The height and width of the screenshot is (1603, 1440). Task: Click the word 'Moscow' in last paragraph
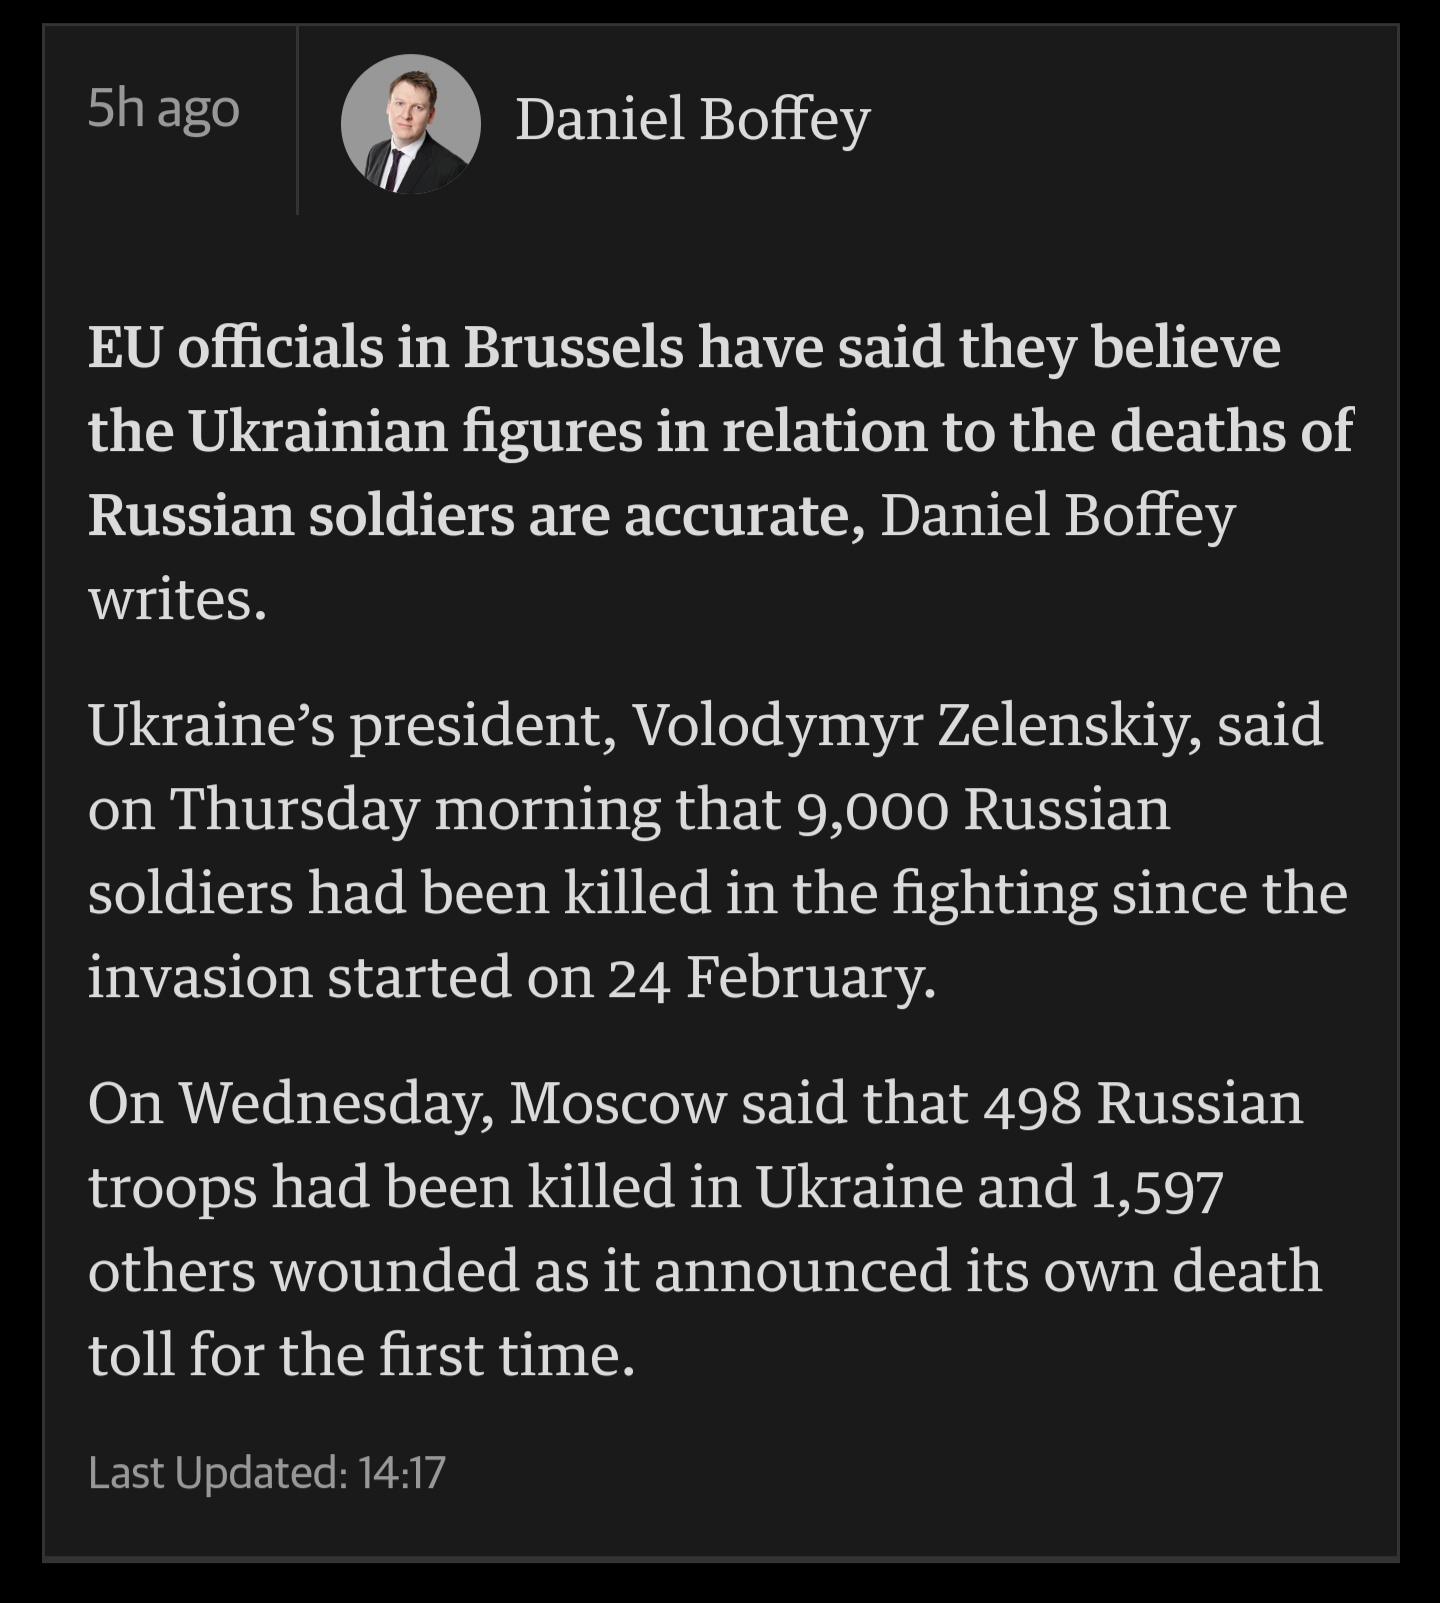[x=617, y=1103]
